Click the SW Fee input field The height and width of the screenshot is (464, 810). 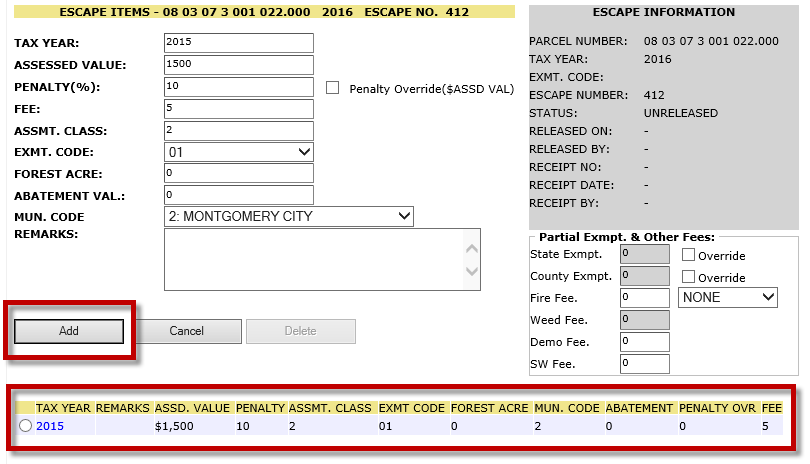coord(645,364)
